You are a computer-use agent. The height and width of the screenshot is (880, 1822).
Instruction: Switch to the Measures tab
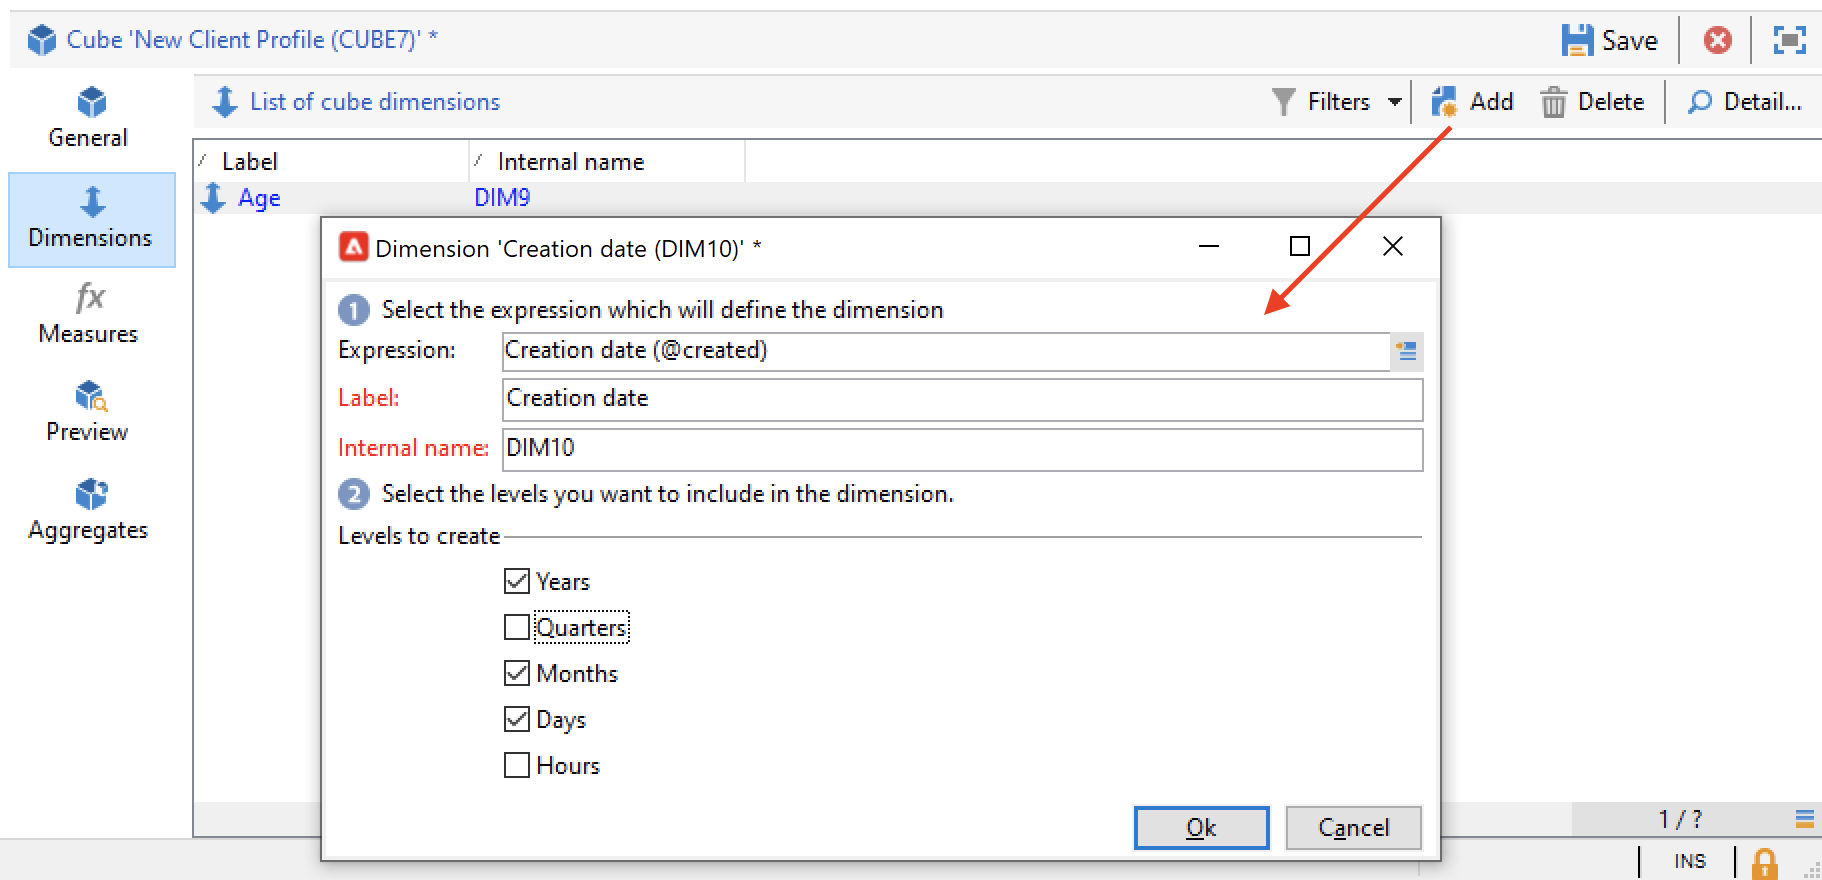[x=89, y=313]
